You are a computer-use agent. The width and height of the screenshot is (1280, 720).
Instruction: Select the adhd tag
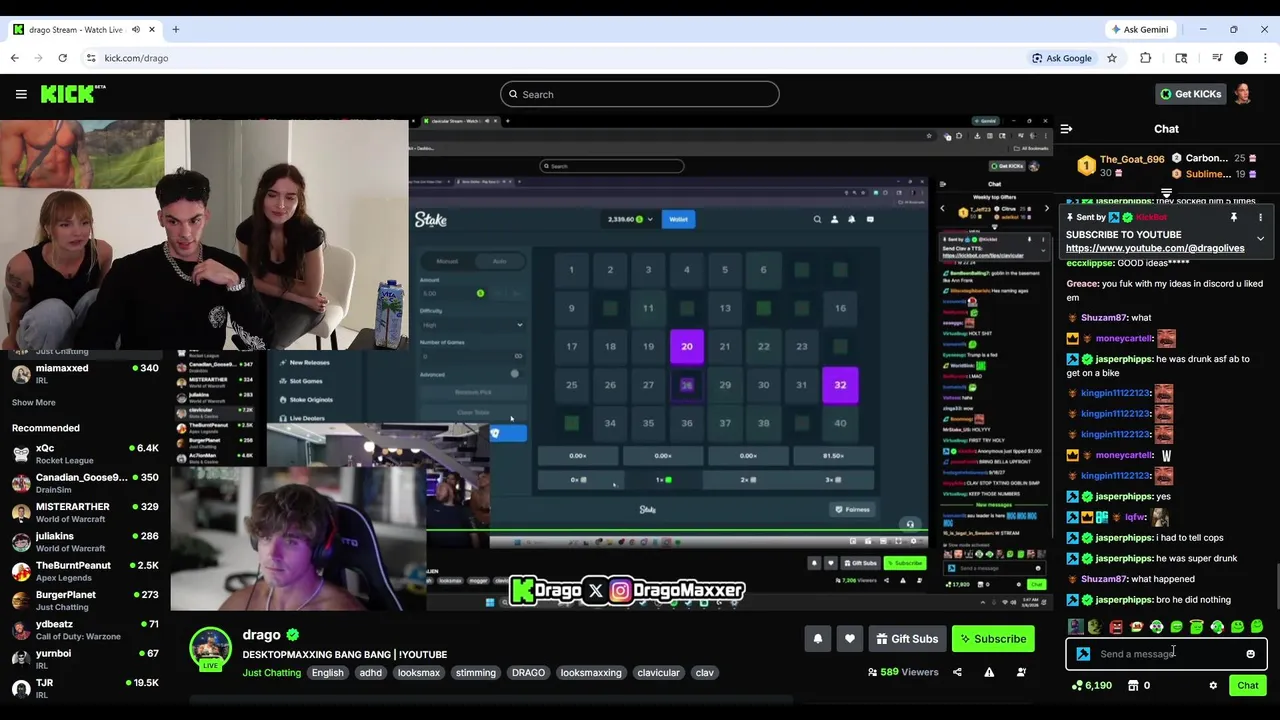coord(371,673)
